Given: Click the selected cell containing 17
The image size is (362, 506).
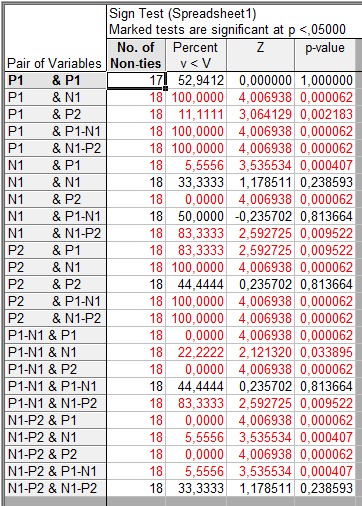Looking at the screenshot, I should tap(136, 80).
